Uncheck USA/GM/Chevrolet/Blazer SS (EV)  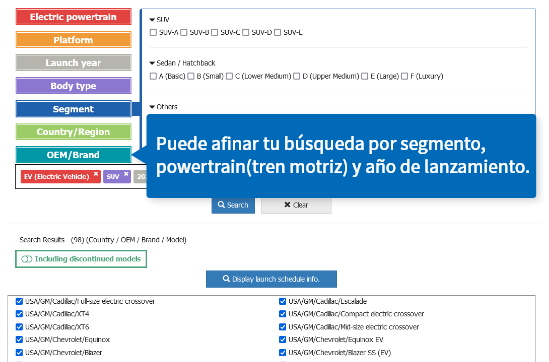[x=283, y=353]
